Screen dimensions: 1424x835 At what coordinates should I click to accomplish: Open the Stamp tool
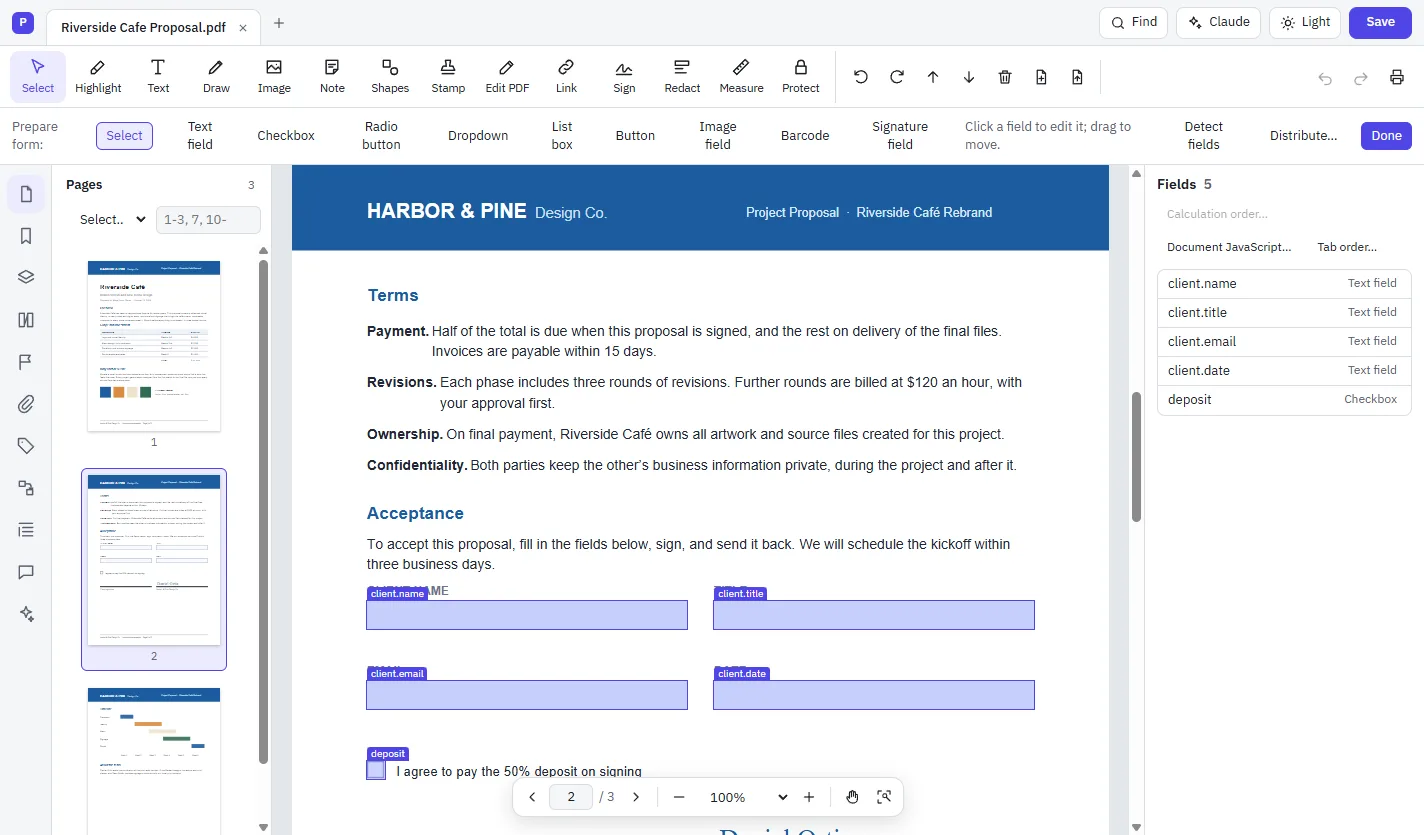pos(448,77)
